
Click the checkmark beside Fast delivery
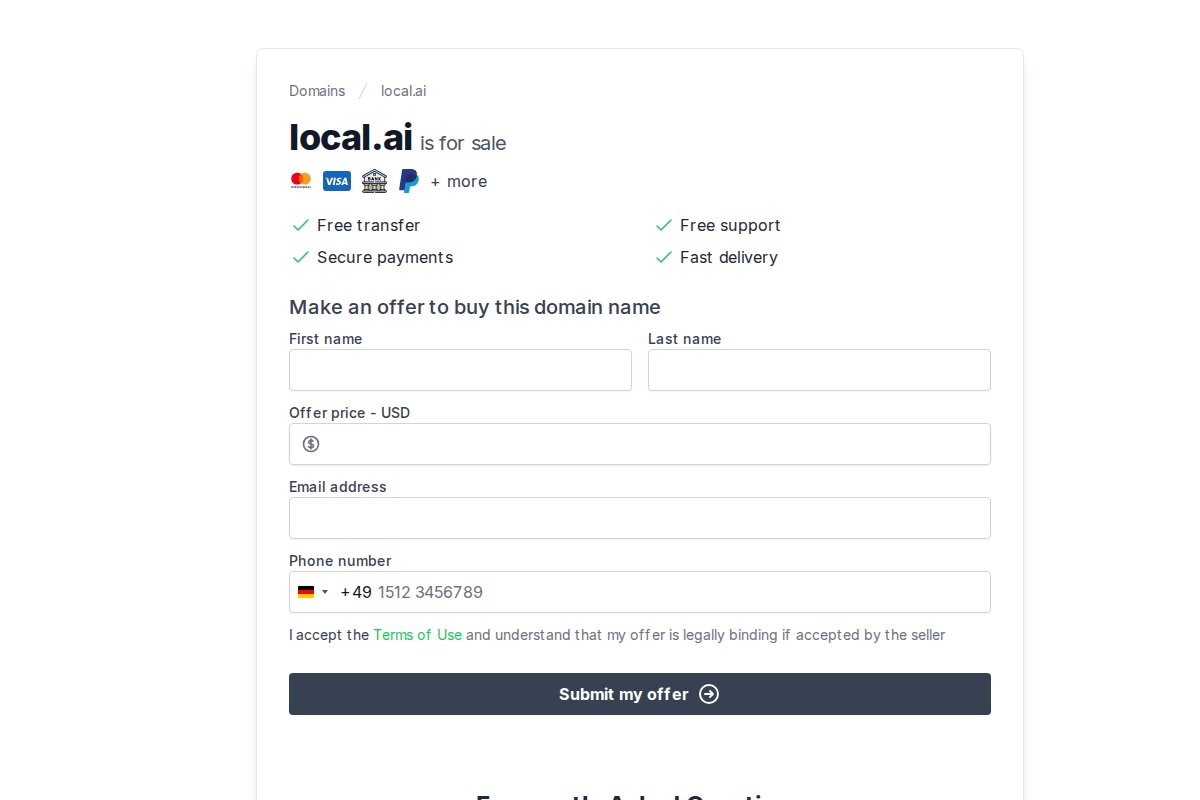663,257
